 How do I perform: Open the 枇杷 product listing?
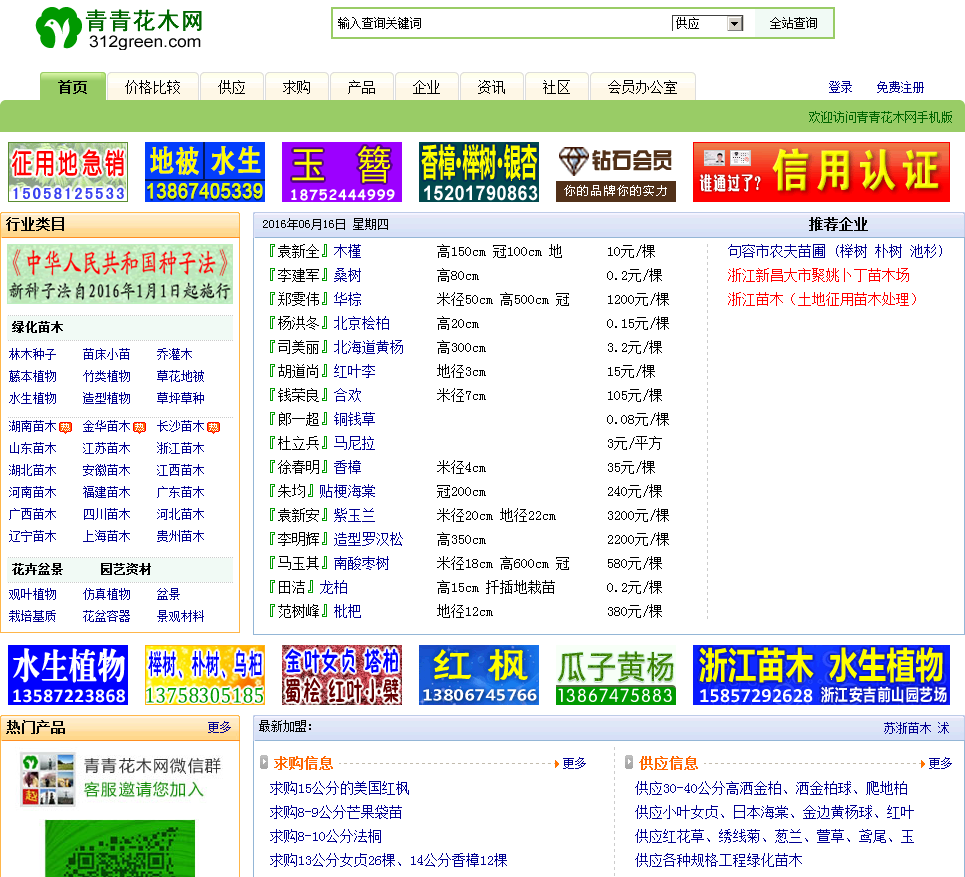[348, 611]
